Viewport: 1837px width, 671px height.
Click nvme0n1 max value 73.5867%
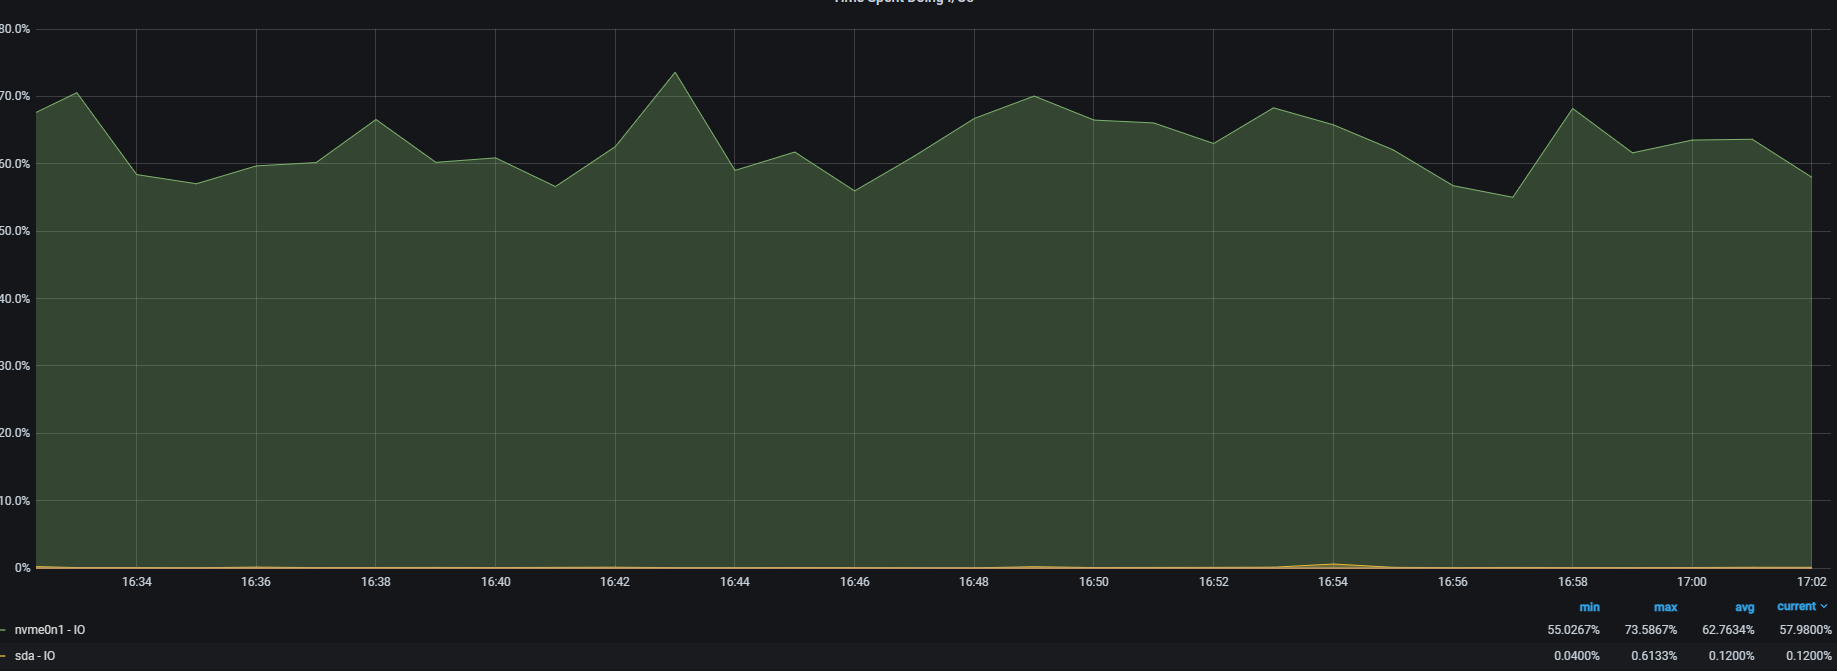click(1650, 630)
